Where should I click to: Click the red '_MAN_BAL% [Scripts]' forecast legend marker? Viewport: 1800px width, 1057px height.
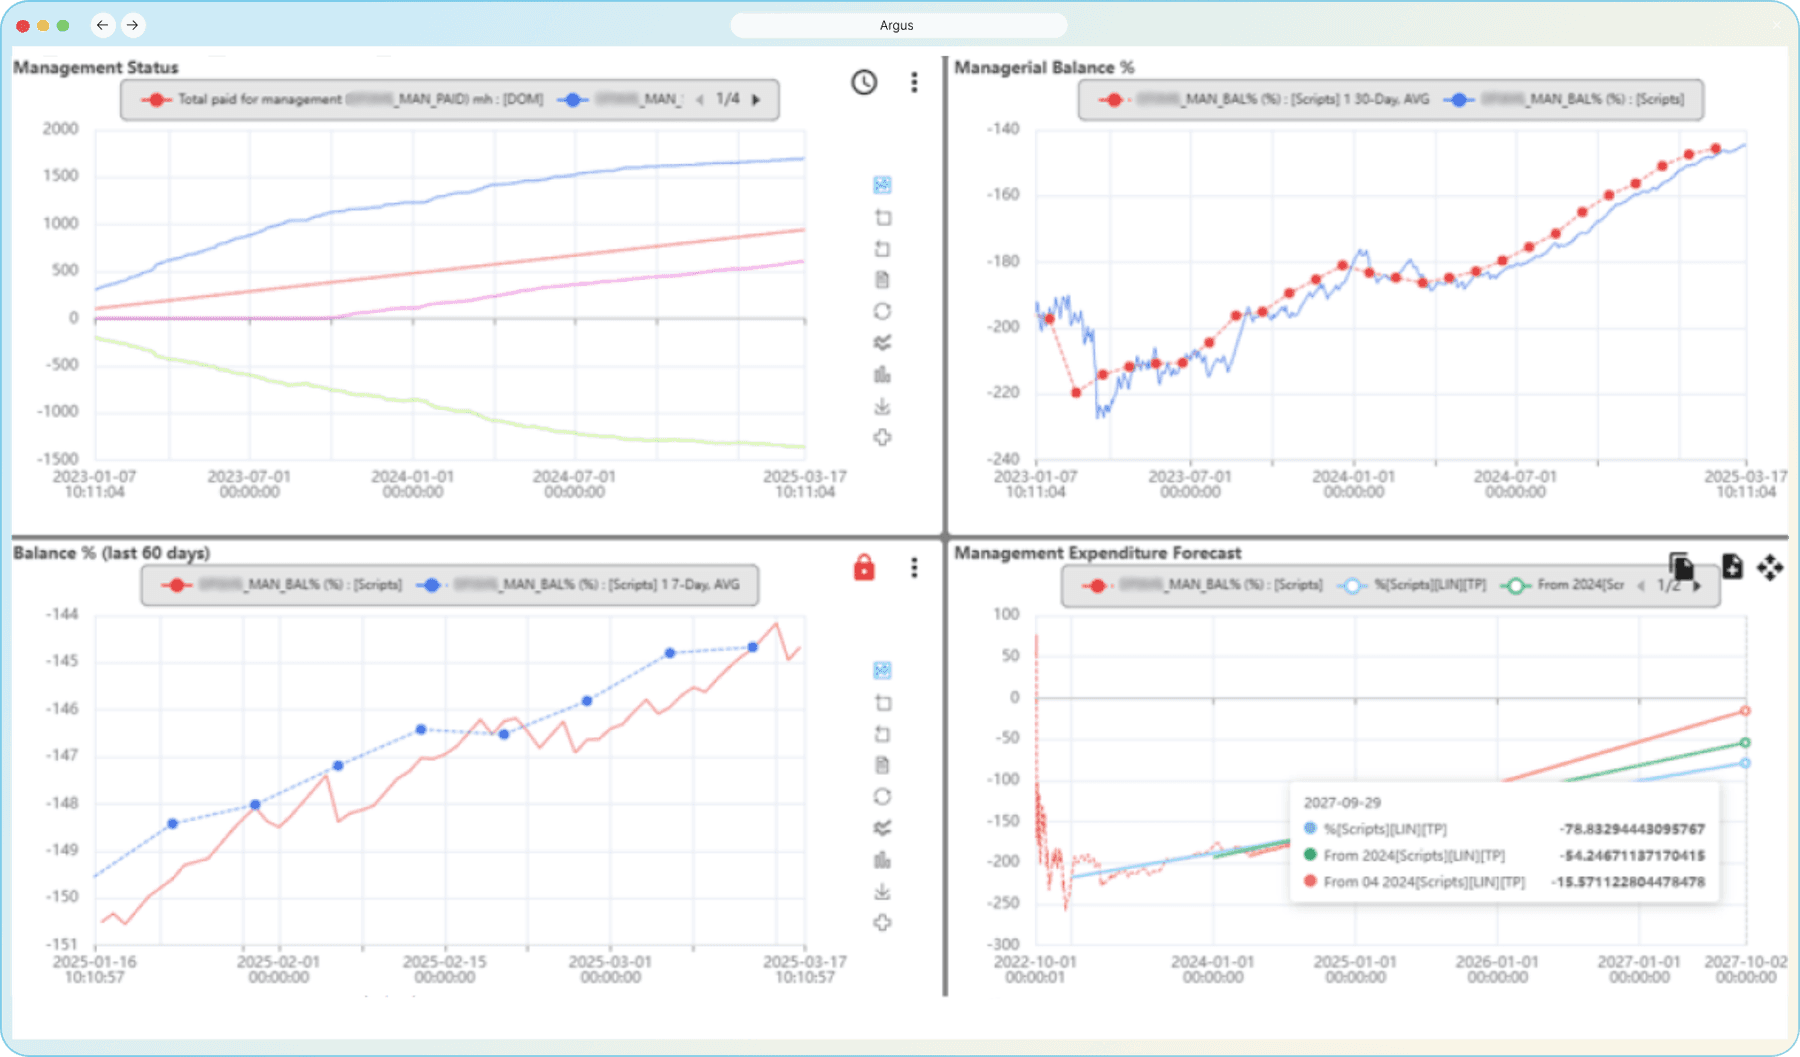(x=1097, y=585)
